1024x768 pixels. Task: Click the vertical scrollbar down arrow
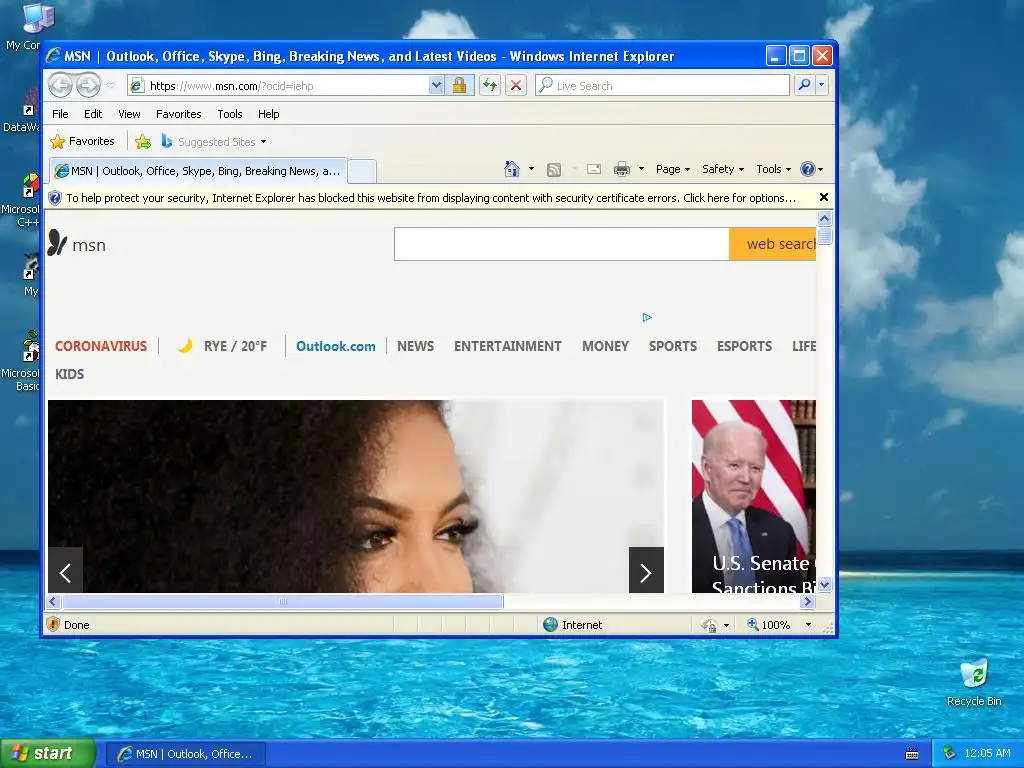(824, 585)
